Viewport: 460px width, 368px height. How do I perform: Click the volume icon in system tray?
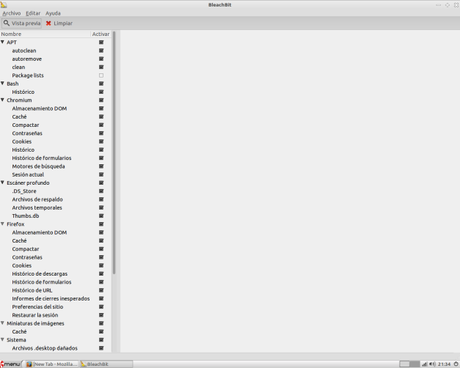432,364
